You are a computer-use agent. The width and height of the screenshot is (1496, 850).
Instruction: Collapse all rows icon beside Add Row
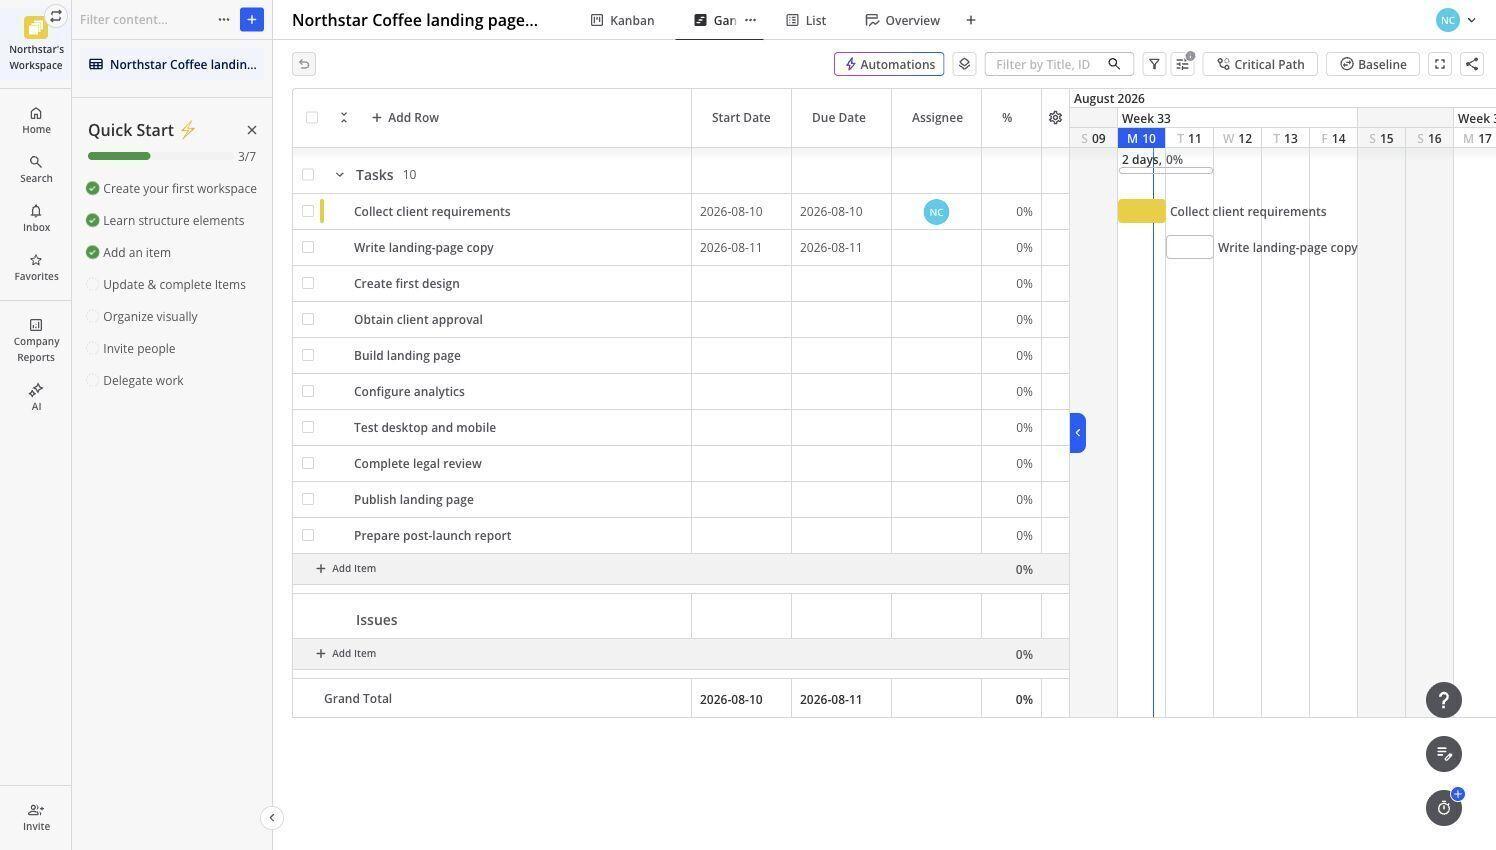tap(343, 117)
